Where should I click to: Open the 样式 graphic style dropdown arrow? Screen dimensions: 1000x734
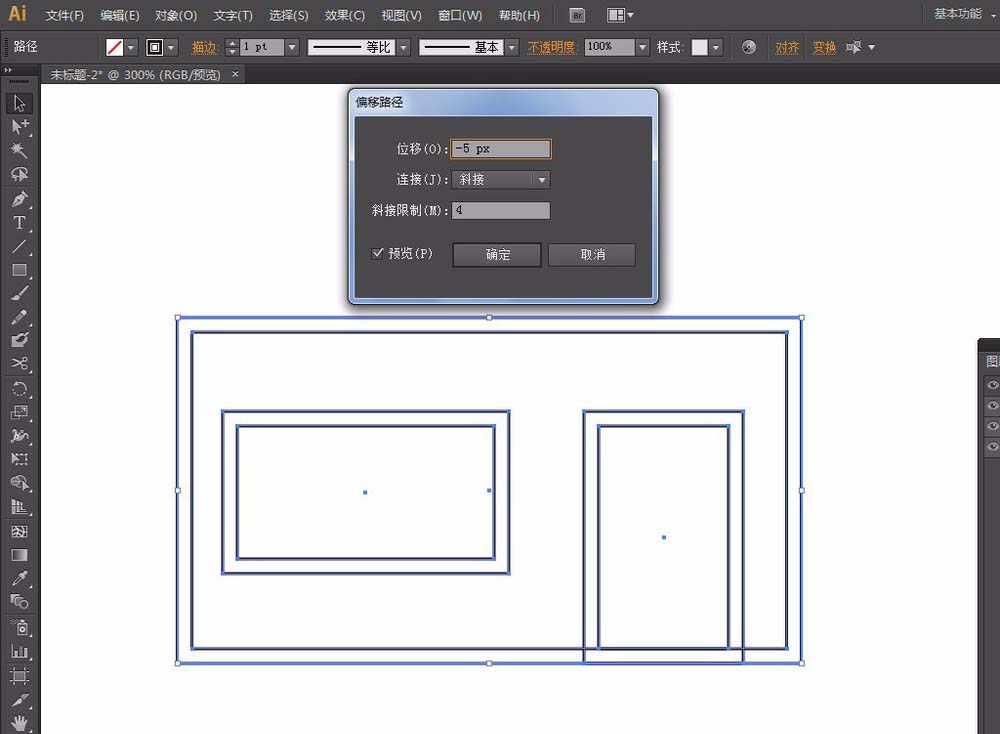[716, 47]
